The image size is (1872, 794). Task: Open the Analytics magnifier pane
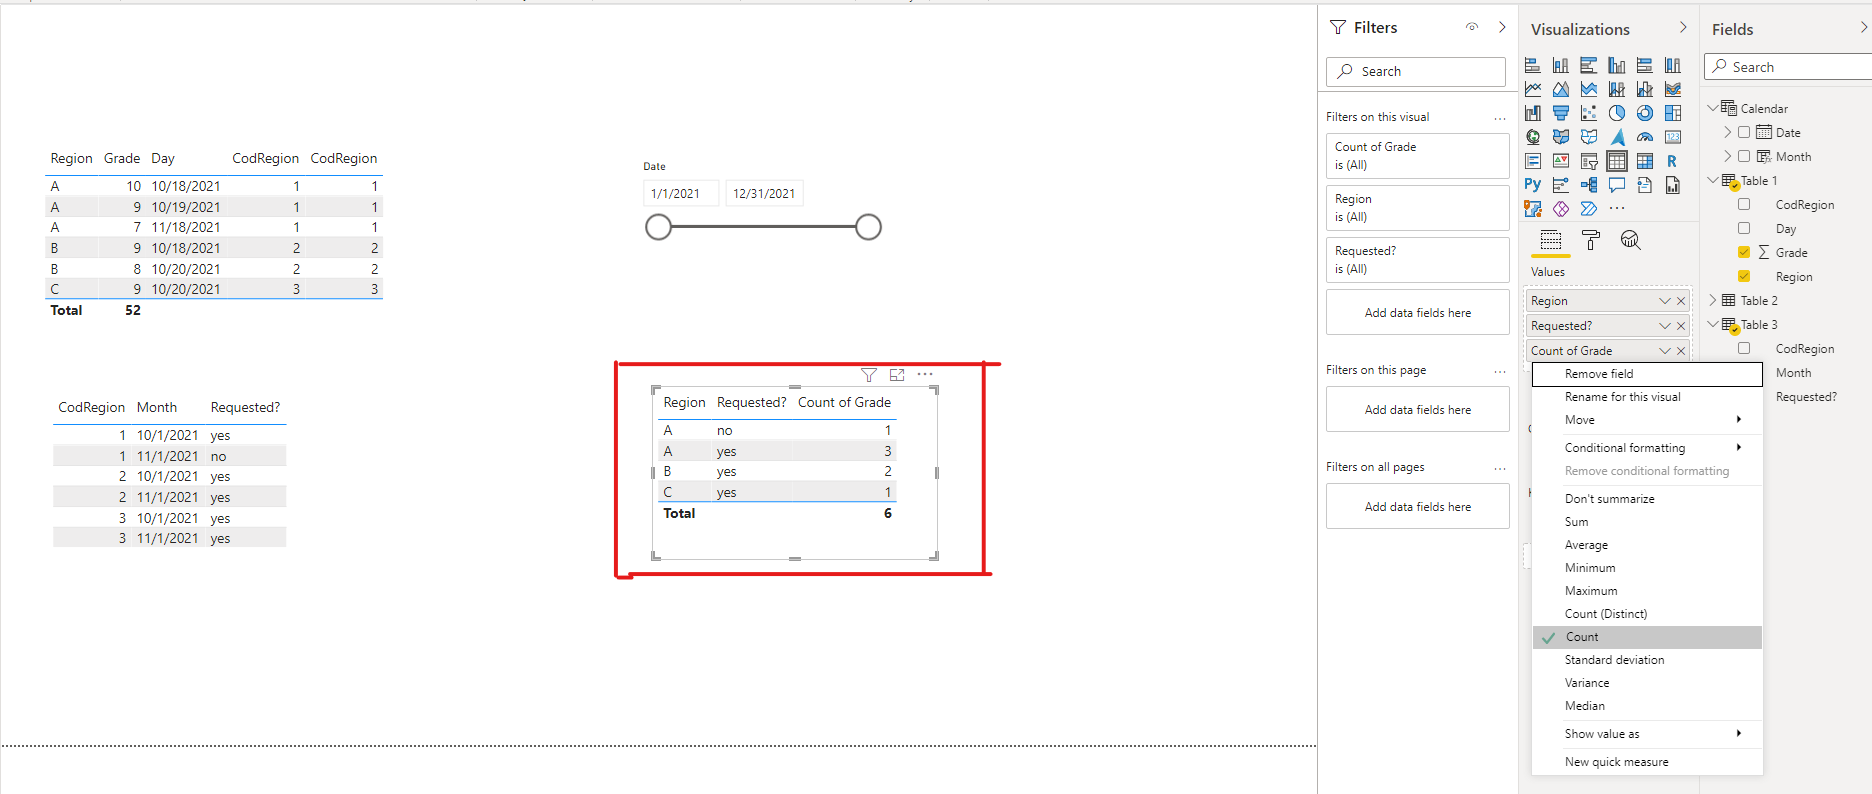click(1630, 240)
